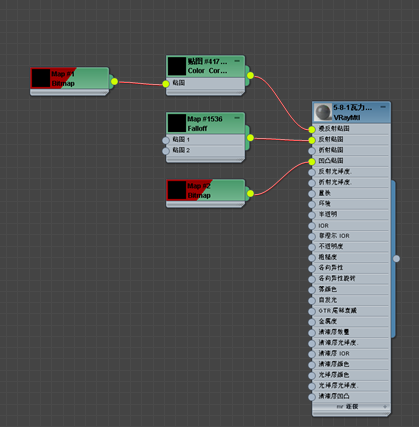This screenshot has width=419, height=427.
Task: Click the Color Correction map input socket
Action: coord(166,84)
